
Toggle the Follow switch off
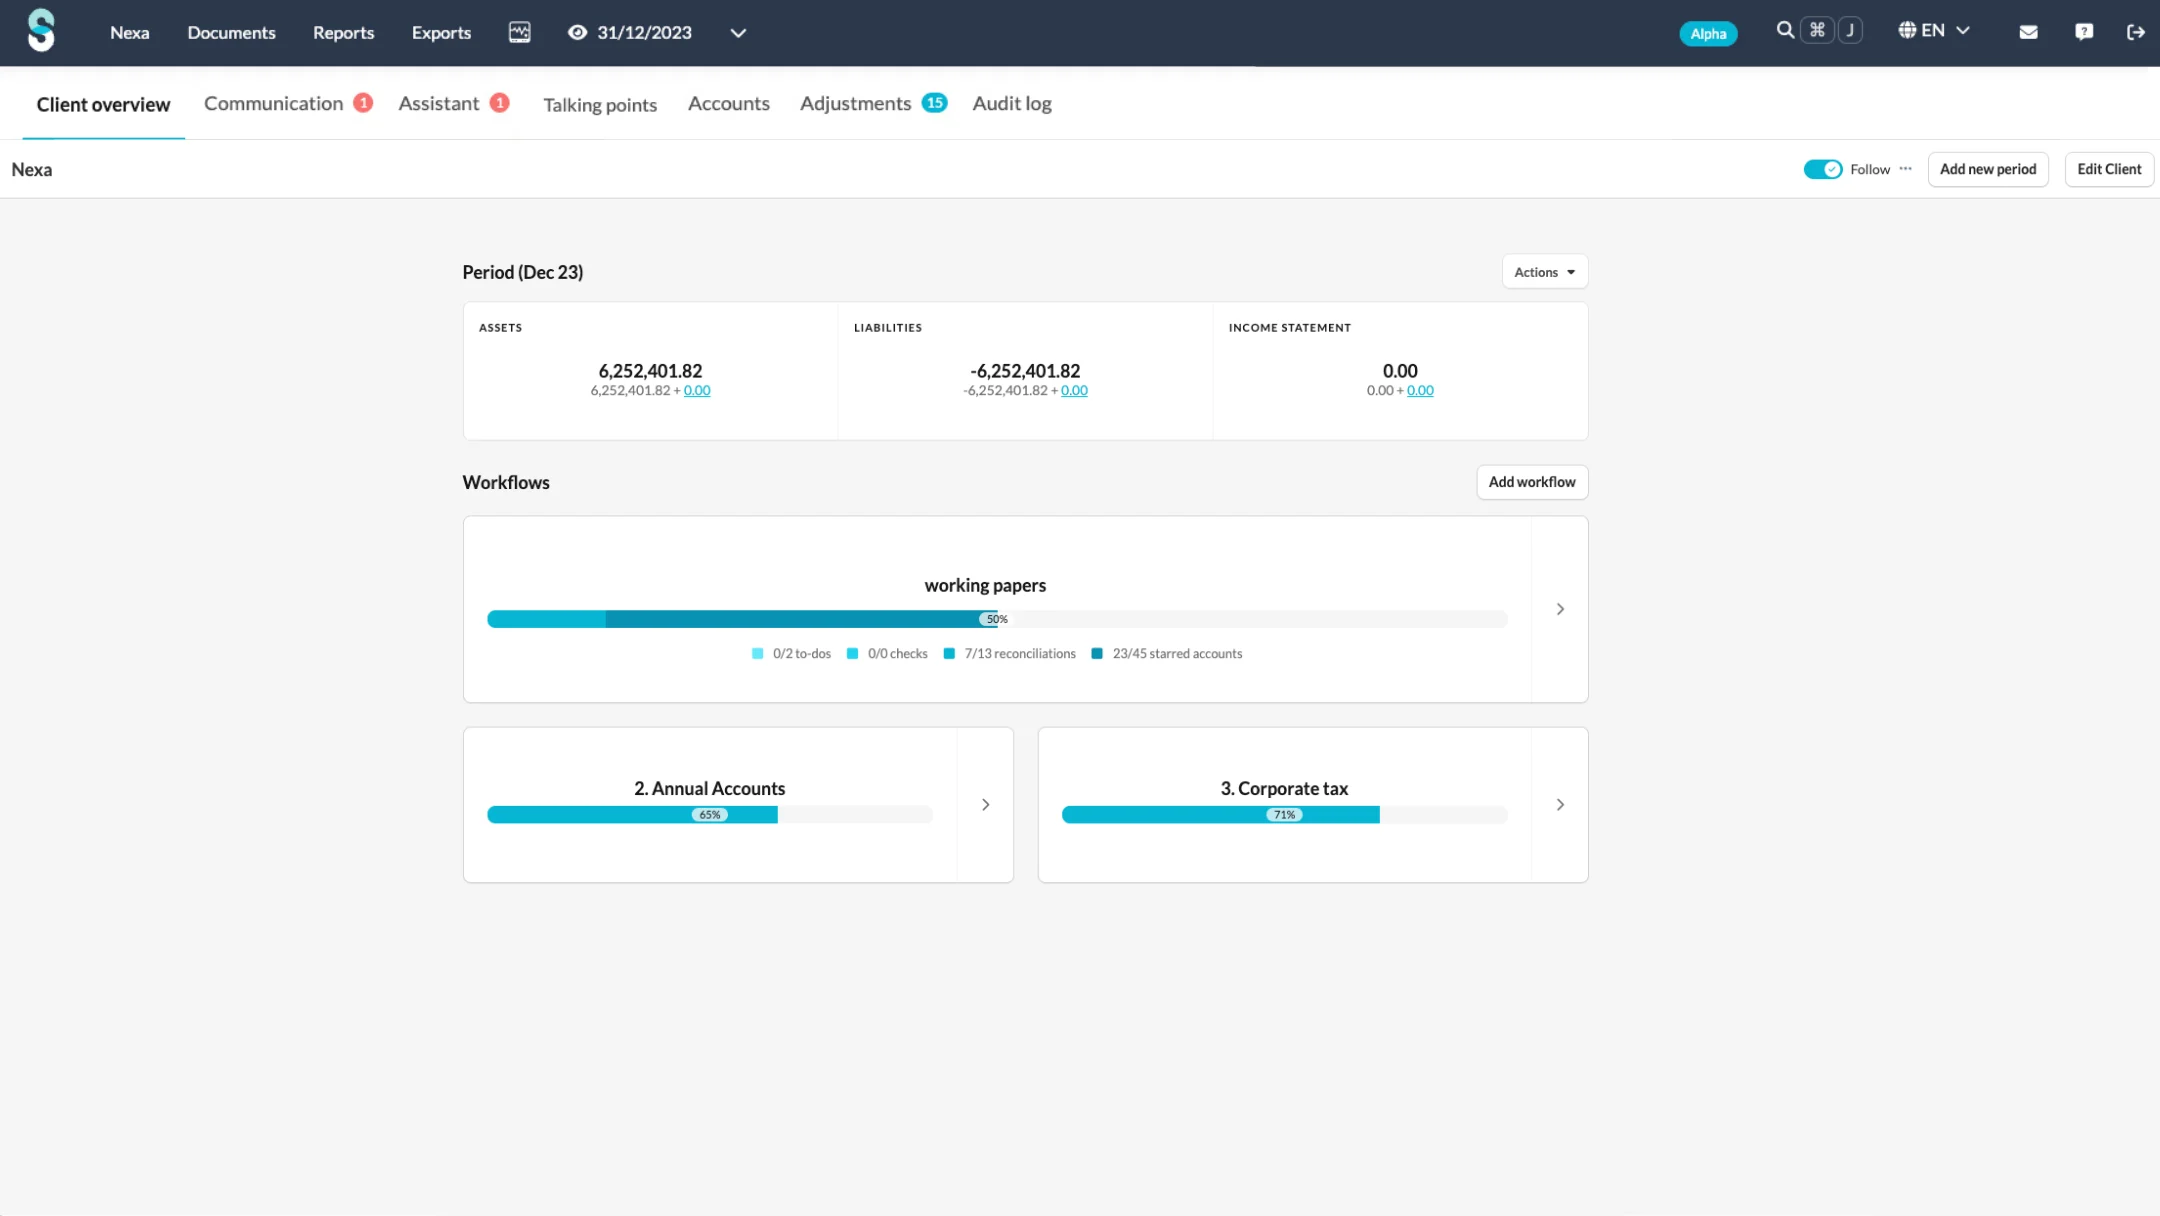(x=1822, y=169)
